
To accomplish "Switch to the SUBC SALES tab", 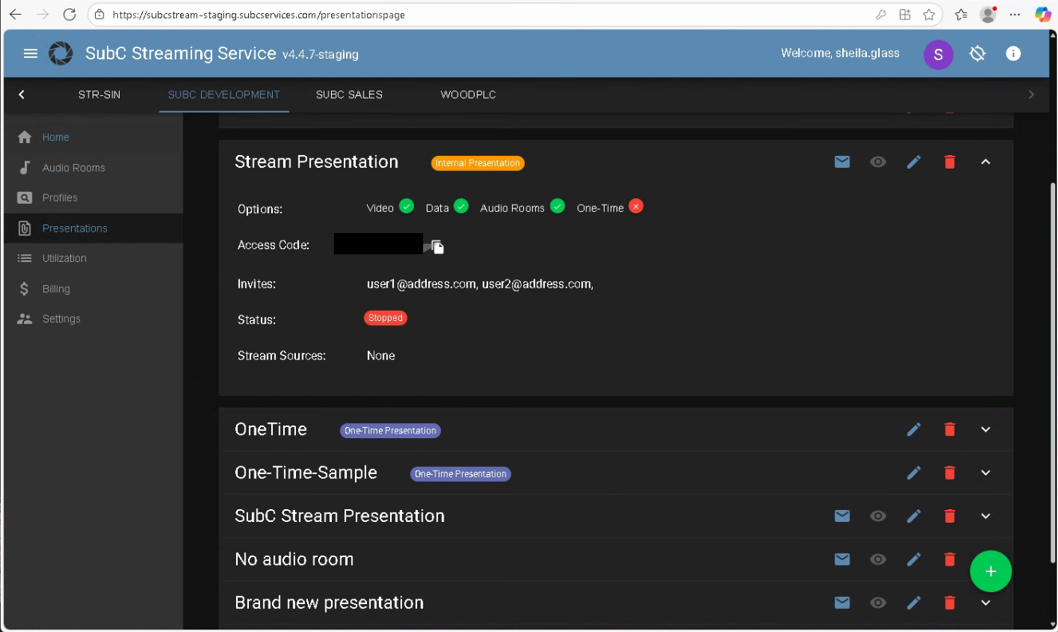I will coord(349,95).
